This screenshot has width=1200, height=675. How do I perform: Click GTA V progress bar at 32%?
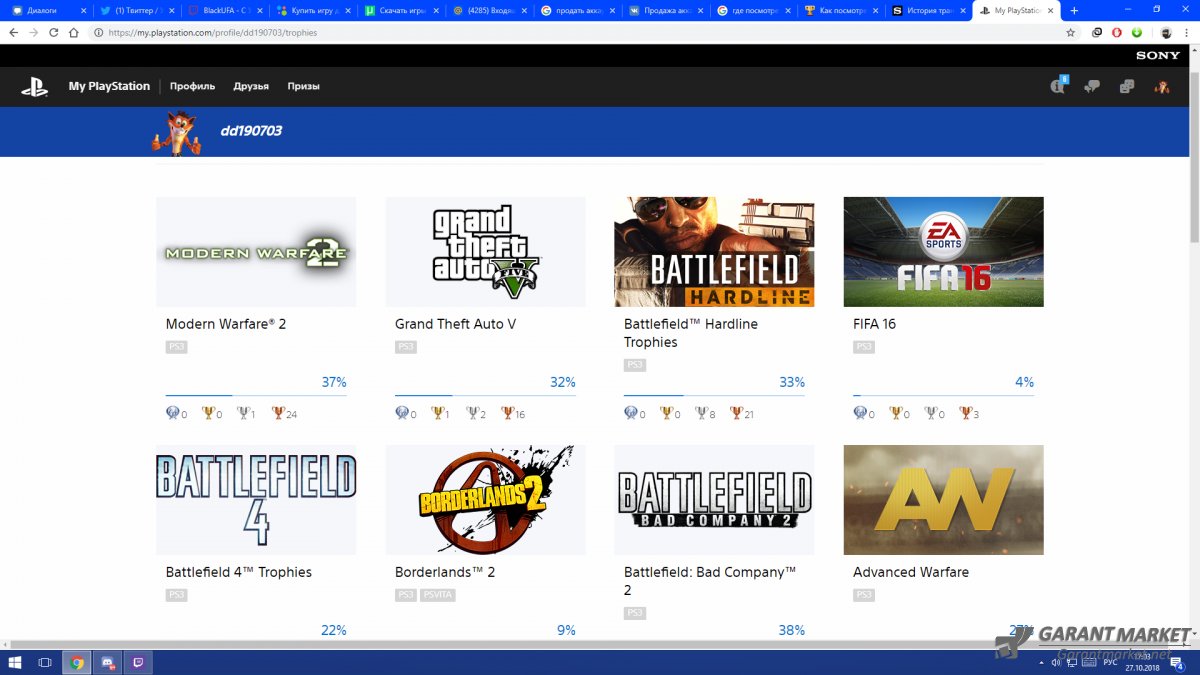[485, 395]
